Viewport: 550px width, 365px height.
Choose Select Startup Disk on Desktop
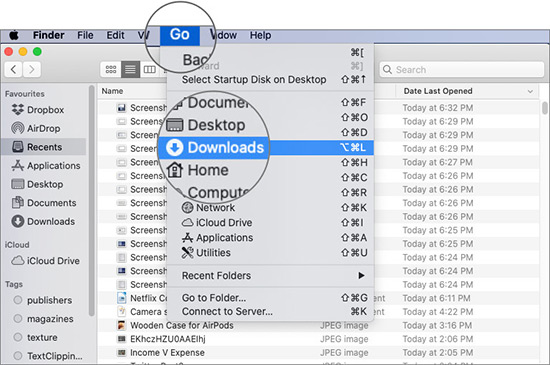pyautogui.click(x=270, y=80)
